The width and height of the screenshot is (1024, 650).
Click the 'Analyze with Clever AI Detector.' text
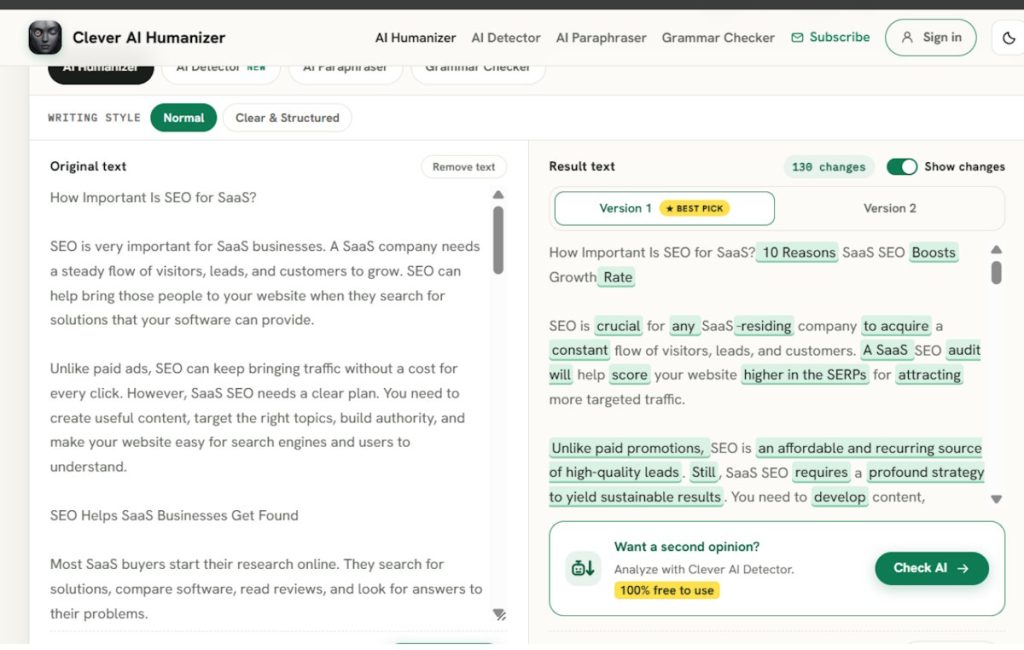point(704,570)
